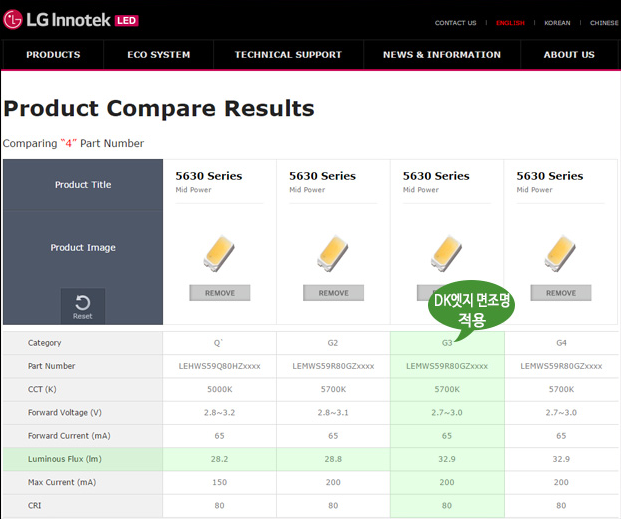Click the Forward Voltage (V) row label
This screenshot has width=621, height=519.
coord(65,412)
